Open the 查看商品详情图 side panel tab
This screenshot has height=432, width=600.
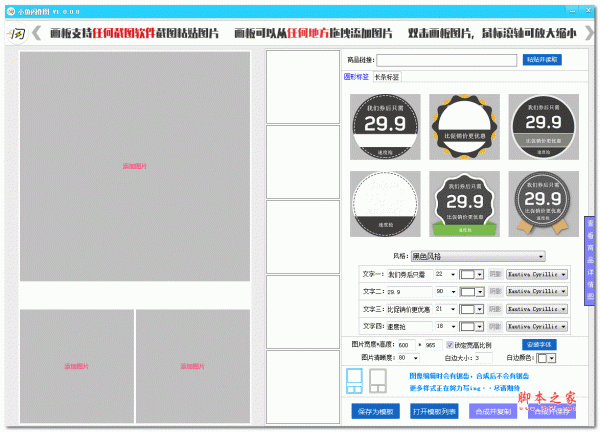[x=590, y=261]
